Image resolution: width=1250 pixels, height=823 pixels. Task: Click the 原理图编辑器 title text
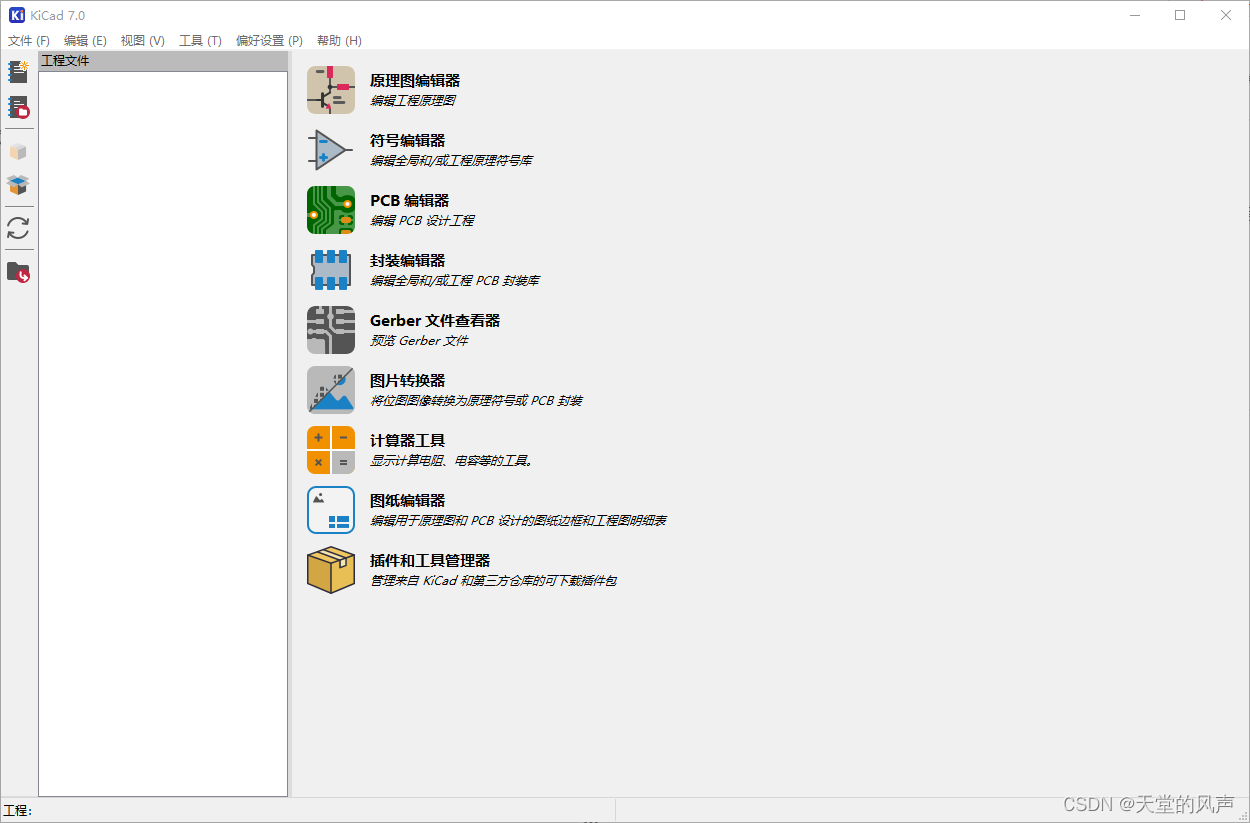coord(415,81)
